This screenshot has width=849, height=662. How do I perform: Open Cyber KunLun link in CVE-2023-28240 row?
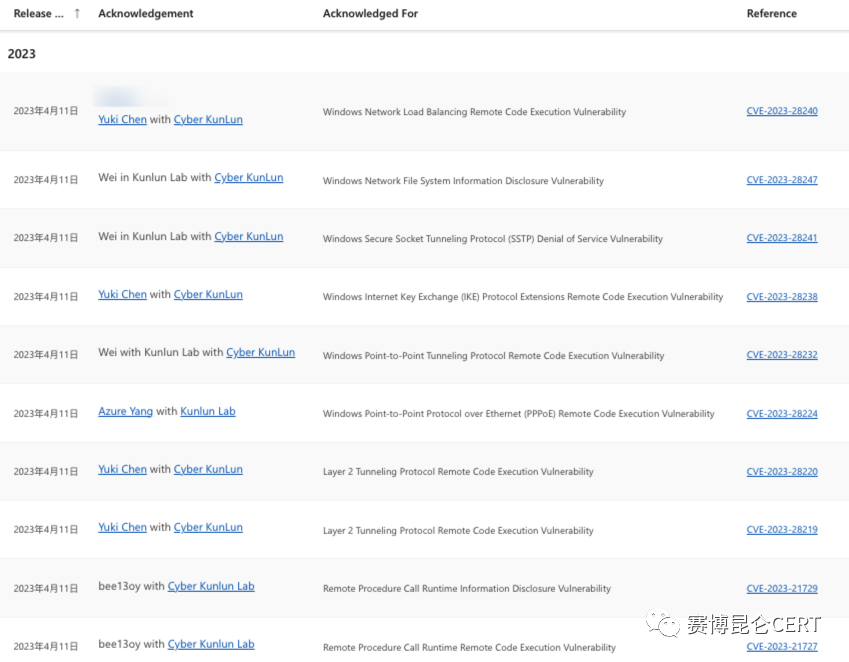(x=208, y=120)
